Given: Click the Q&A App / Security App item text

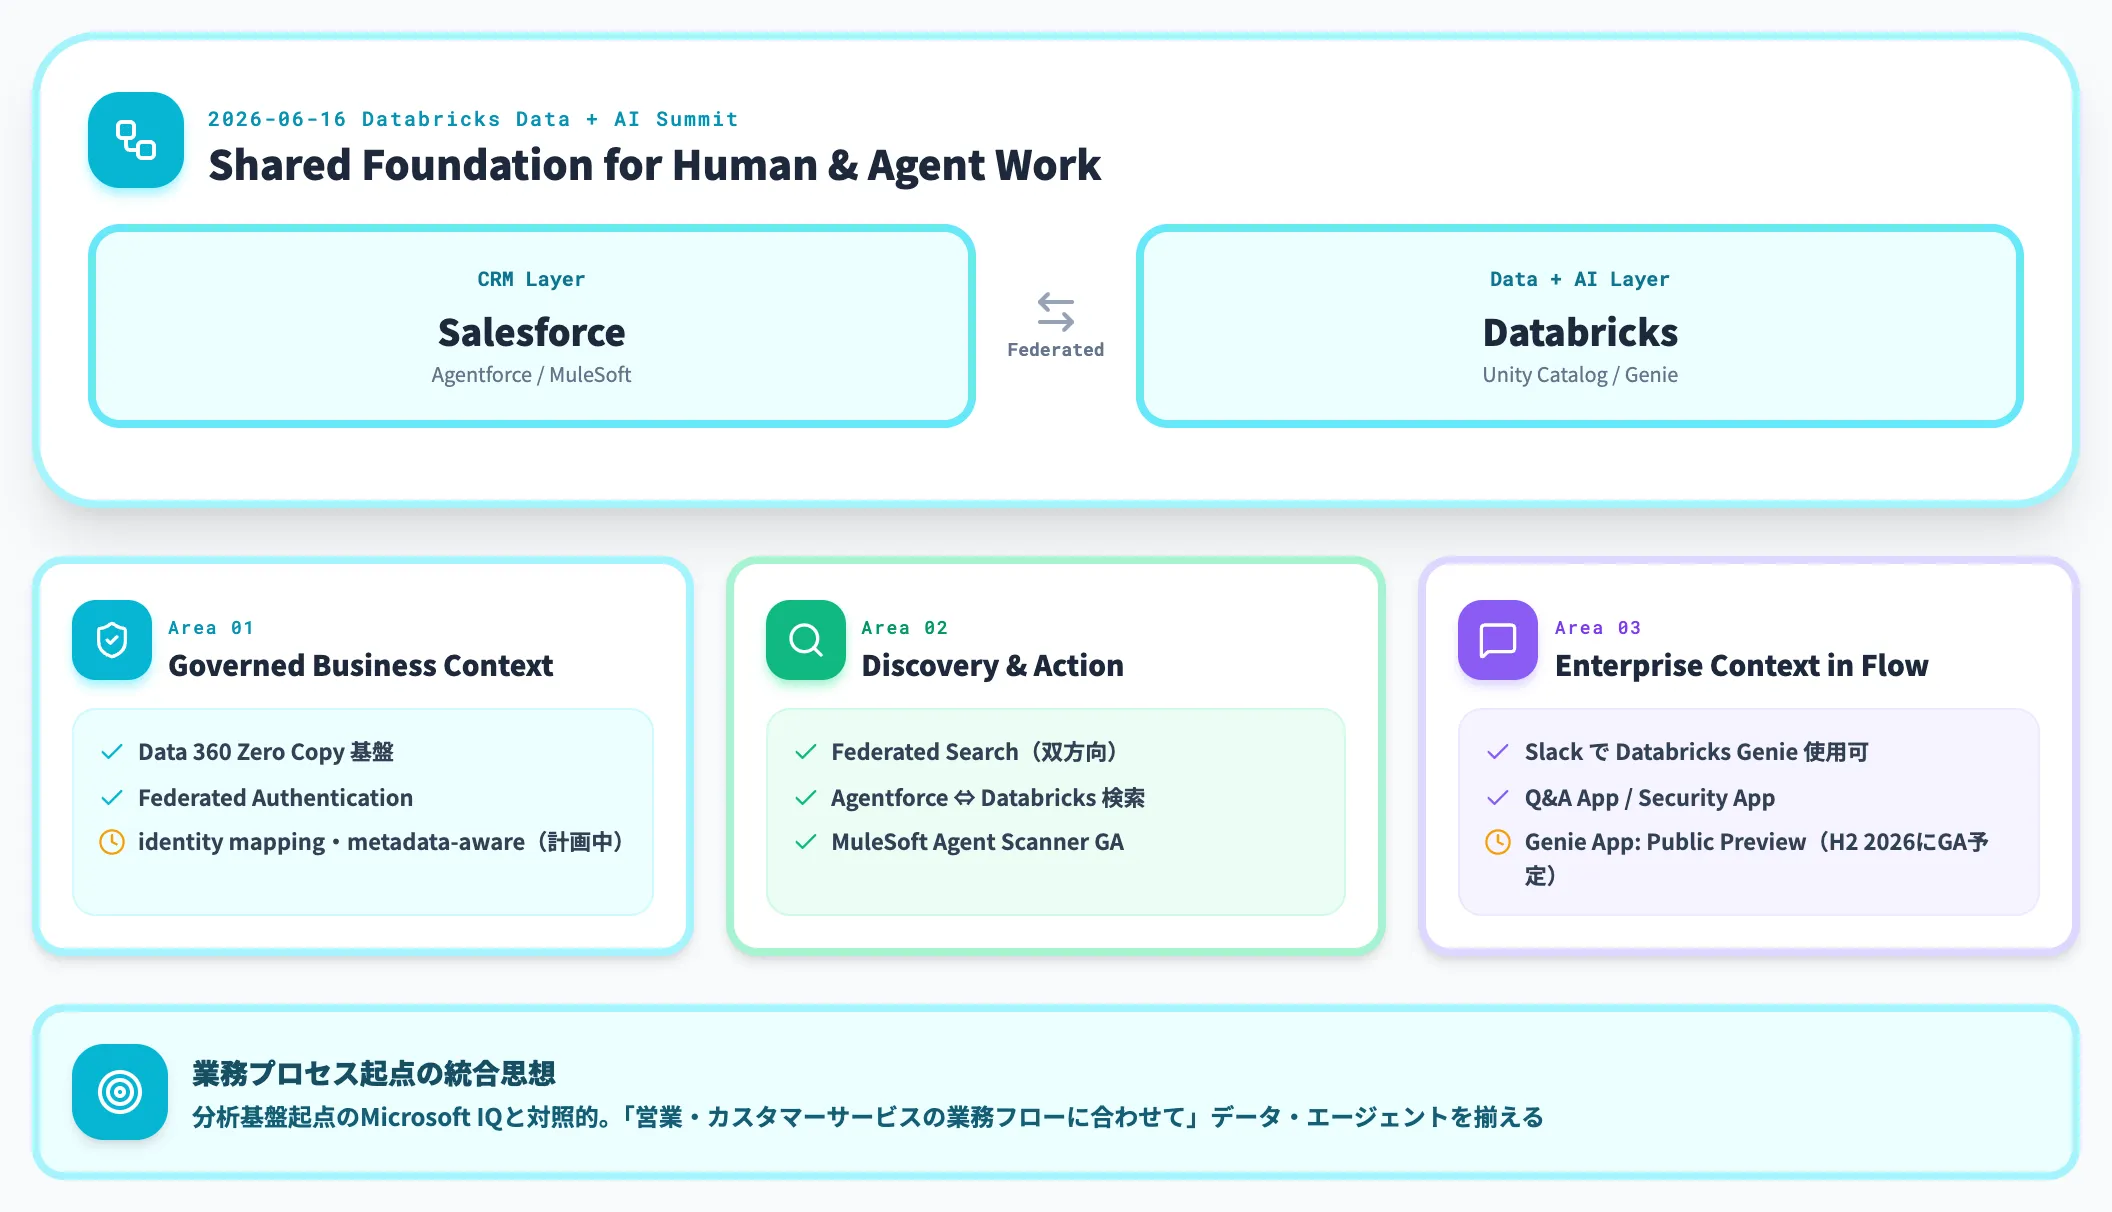Looking at the screenshot, I should pyautogui.click(x=1650, y=798).
